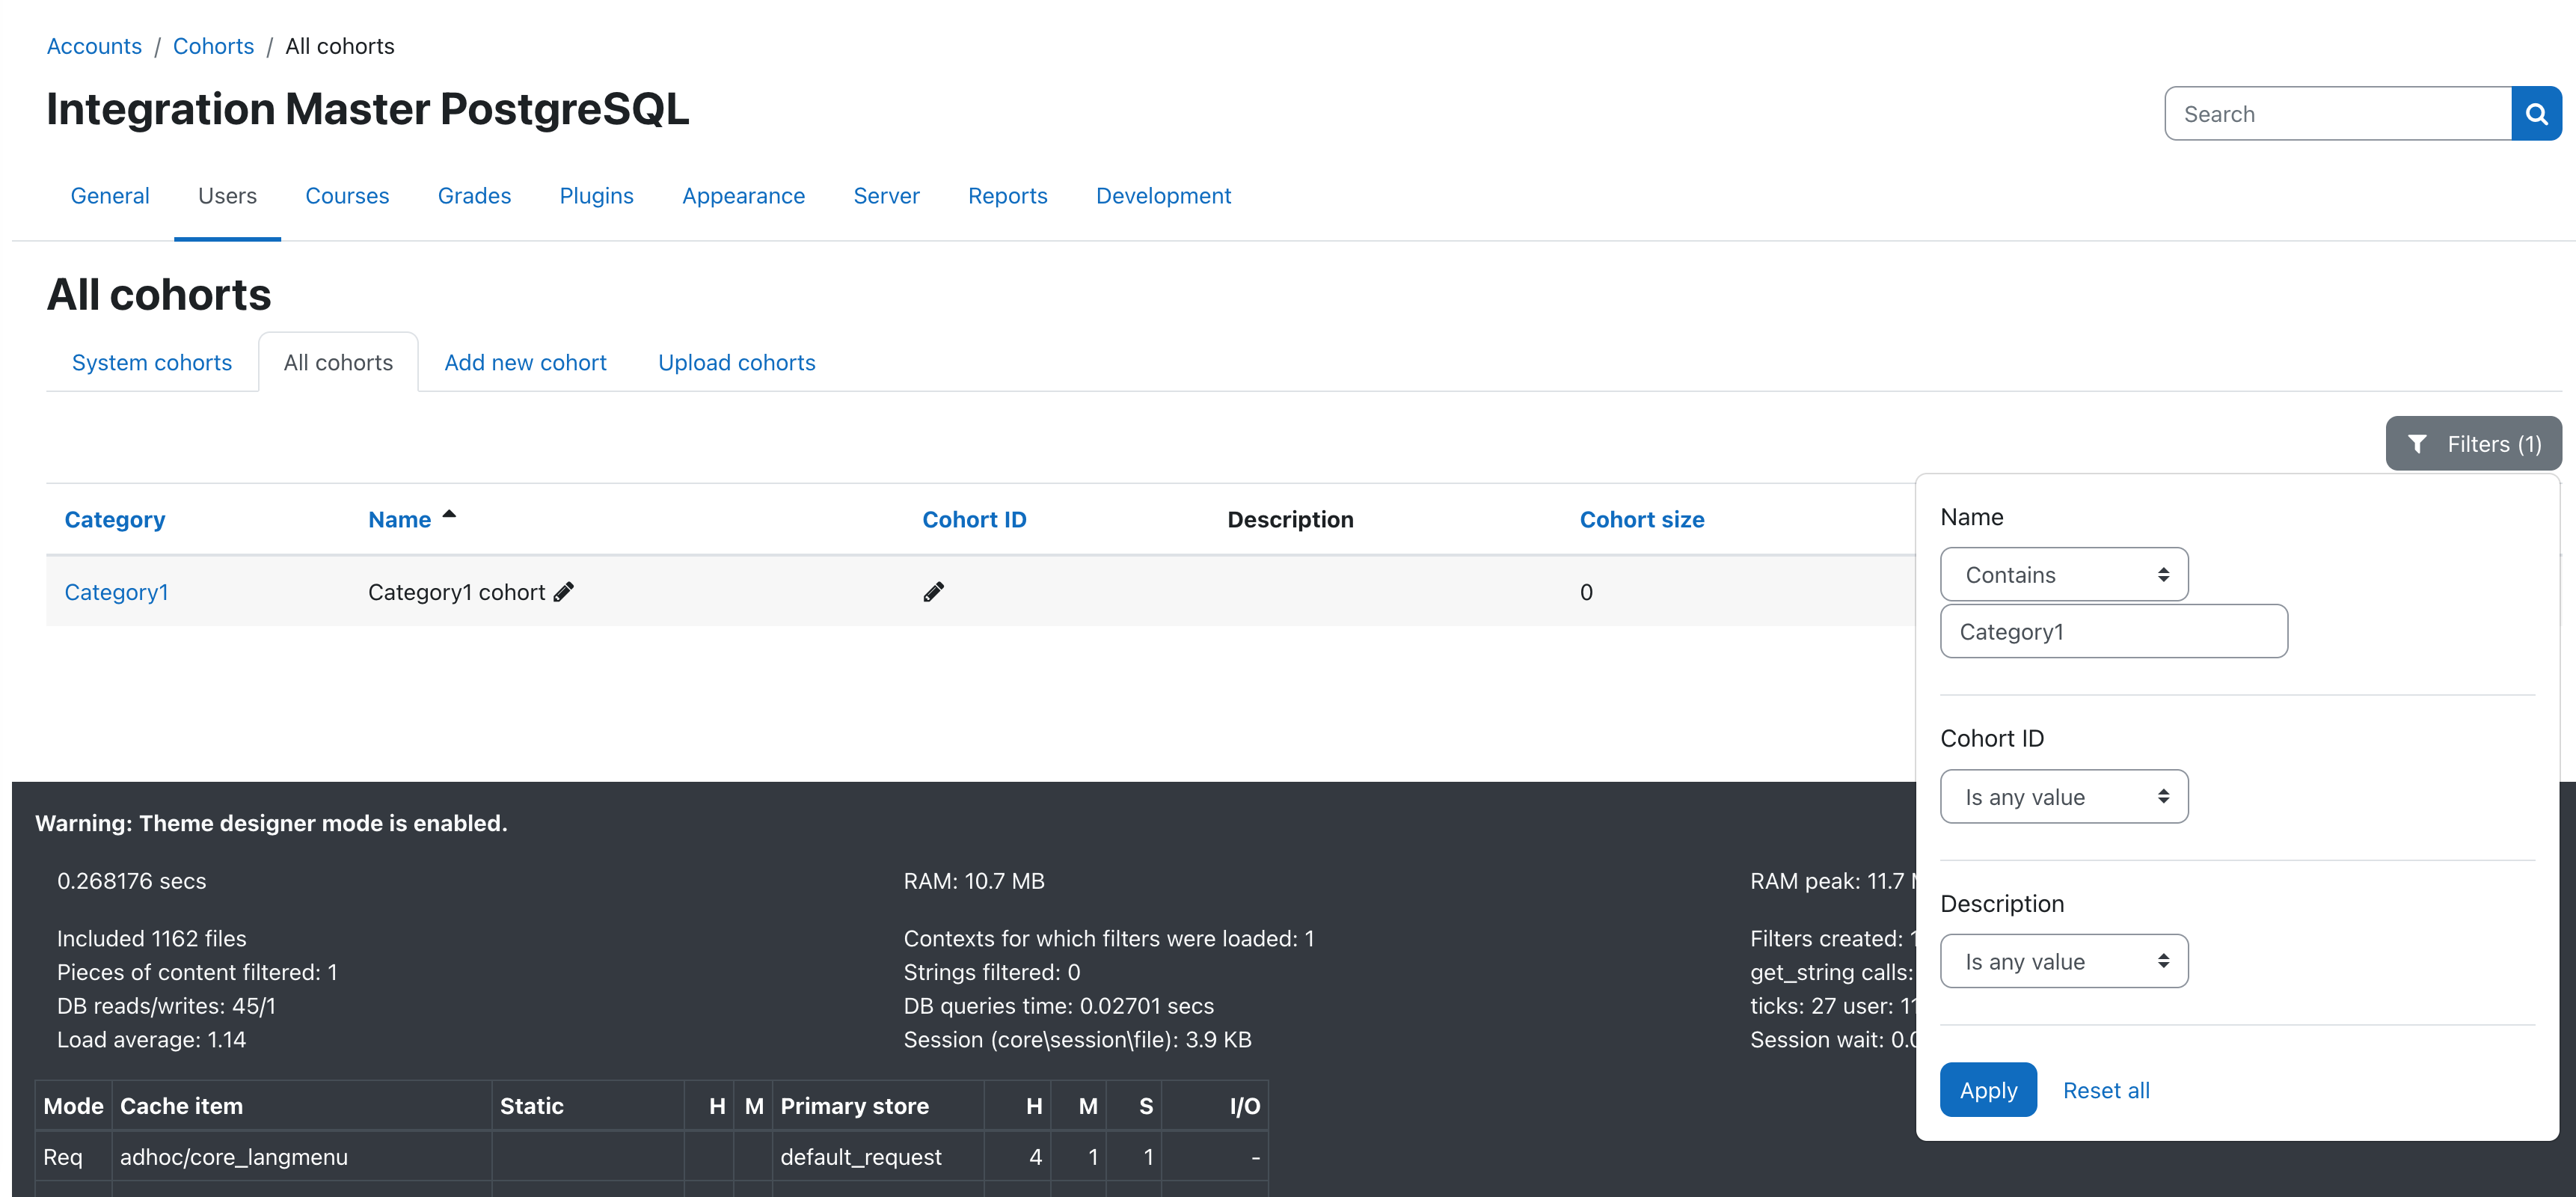
Task: Click the cohort size value 0
Action: (x=1586, y=592)
